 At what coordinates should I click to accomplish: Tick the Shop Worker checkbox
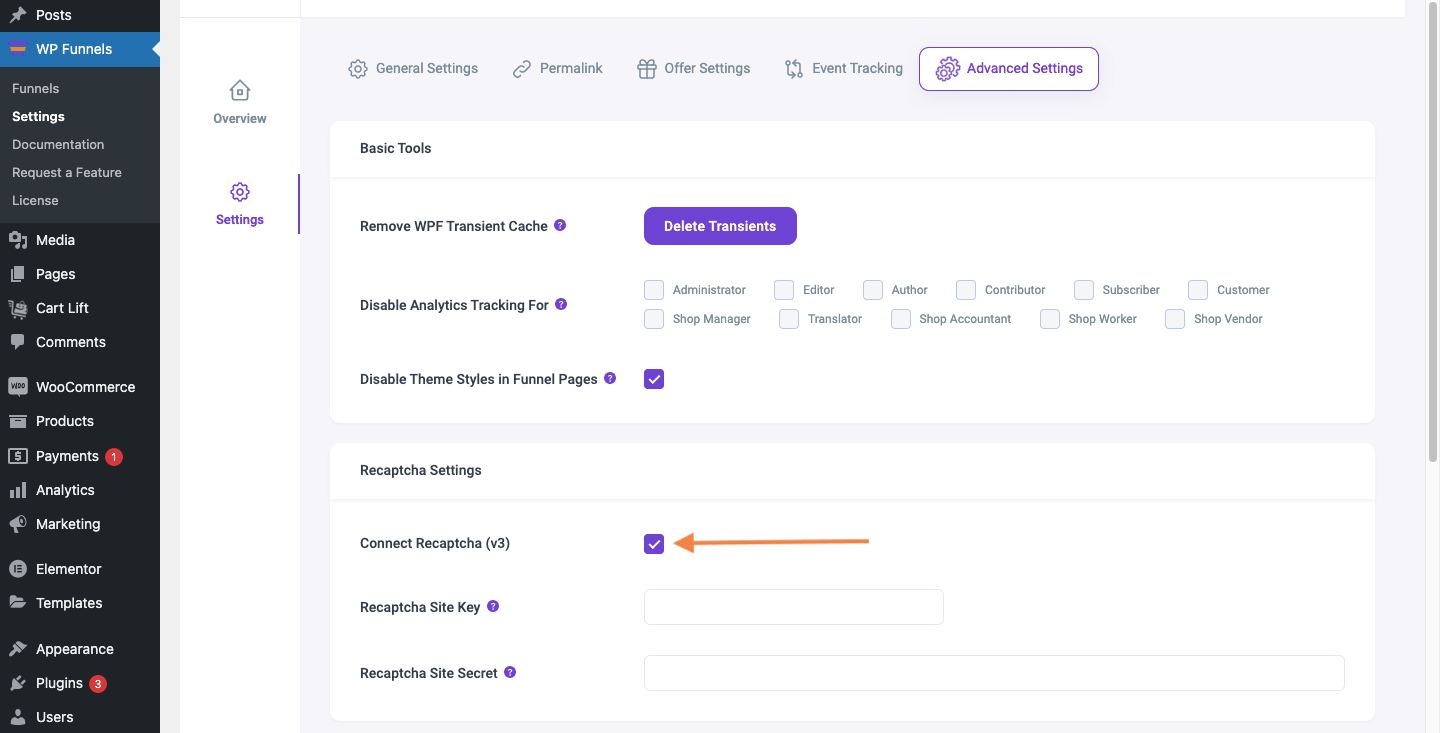1050,319
